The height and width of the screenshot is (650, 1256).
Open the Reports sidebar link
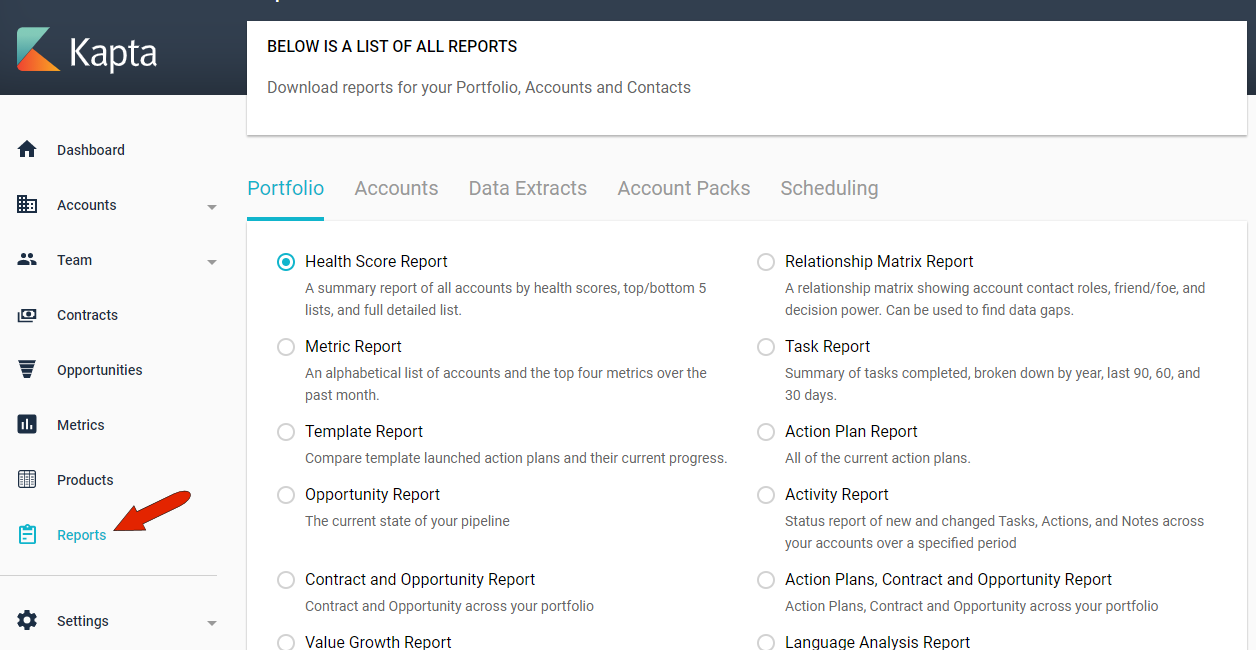point(81,535)
